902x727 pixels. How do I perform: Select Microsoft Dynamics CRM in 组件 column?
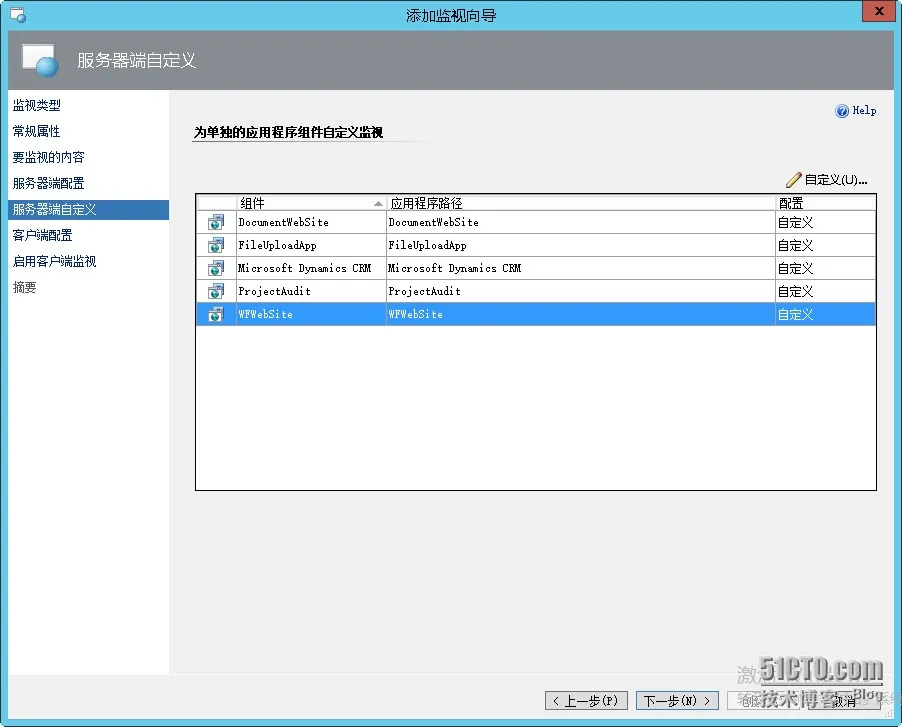(x=311, y=269)
